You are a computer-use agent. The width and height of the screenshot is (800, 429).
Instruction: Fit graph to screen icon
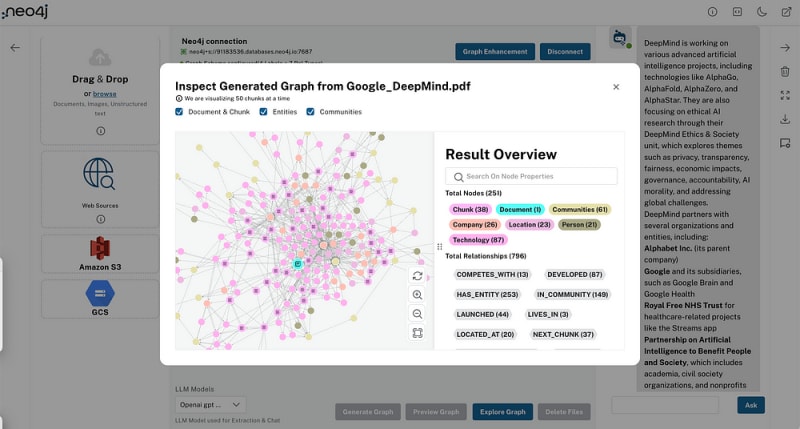[417, 333]
